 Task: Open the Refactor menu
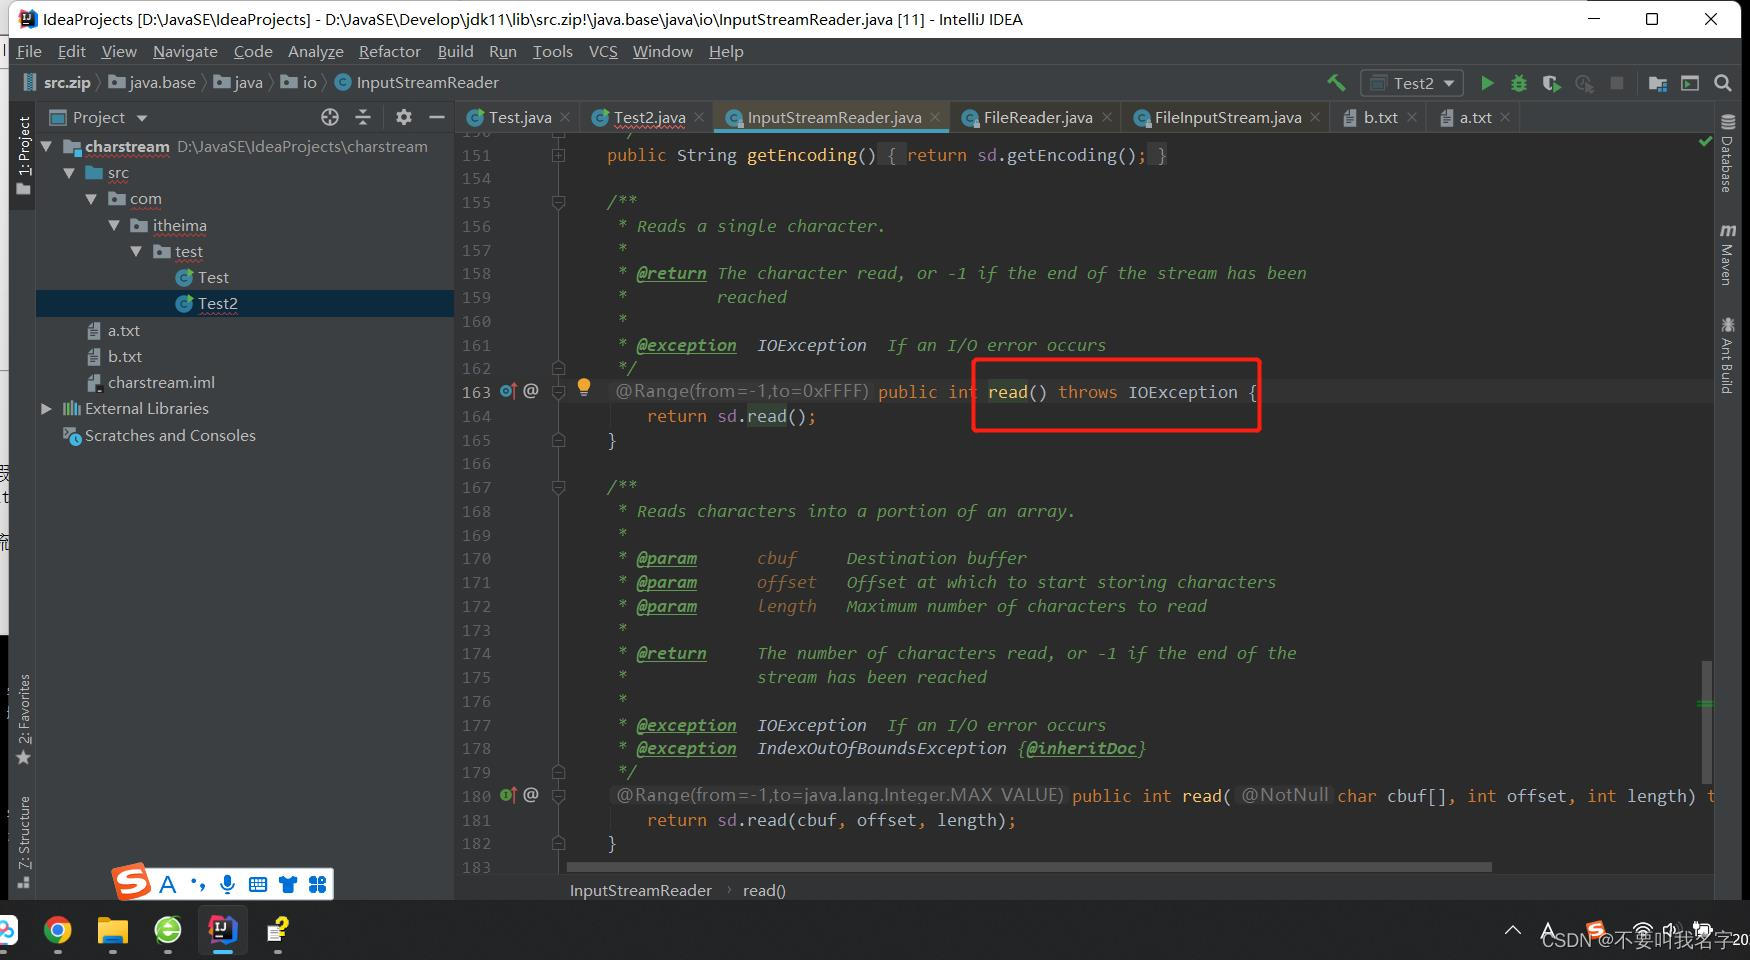click(x=390, y=51)
